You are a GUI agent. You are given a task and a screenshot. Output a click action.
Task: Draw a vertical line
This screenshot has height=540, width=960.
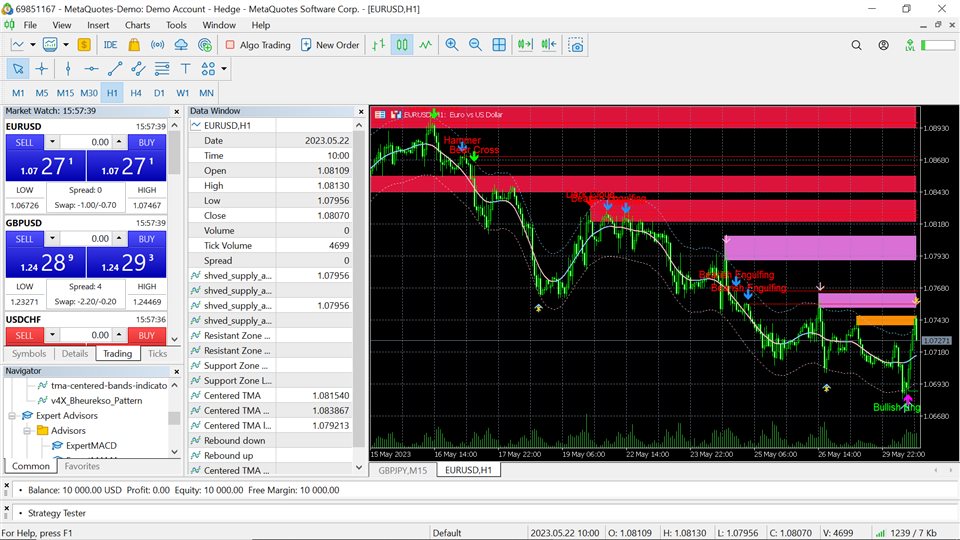click(68, 69)
